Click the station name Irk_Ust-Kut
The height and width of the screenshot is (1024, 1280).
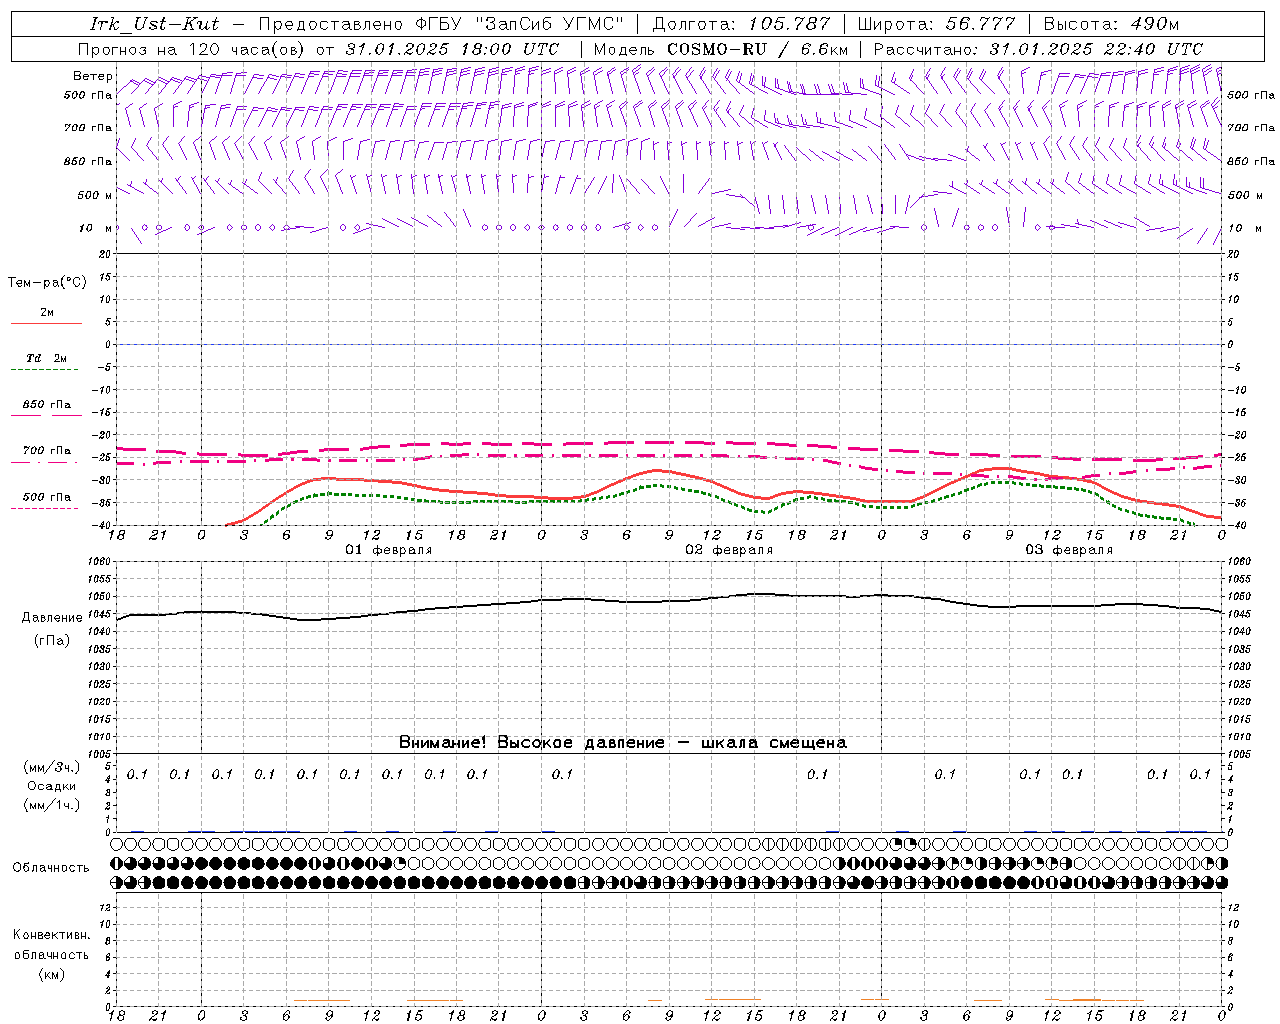click(x=154, y=24)
